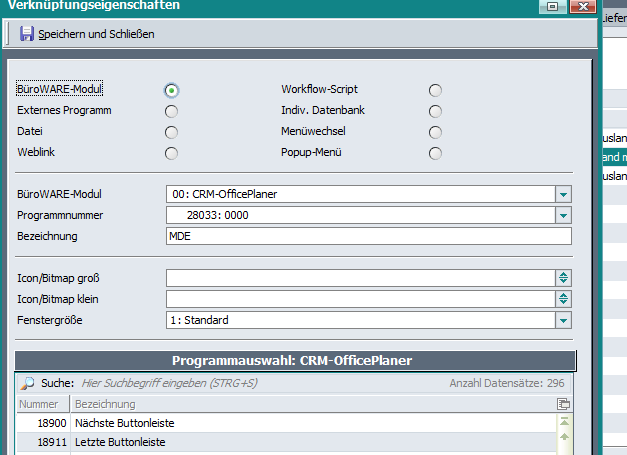Screen dimensions: 627x455
Task: Click the Icon/Bitmap klein stepper arrows
Action: click(x=563, y=299)
